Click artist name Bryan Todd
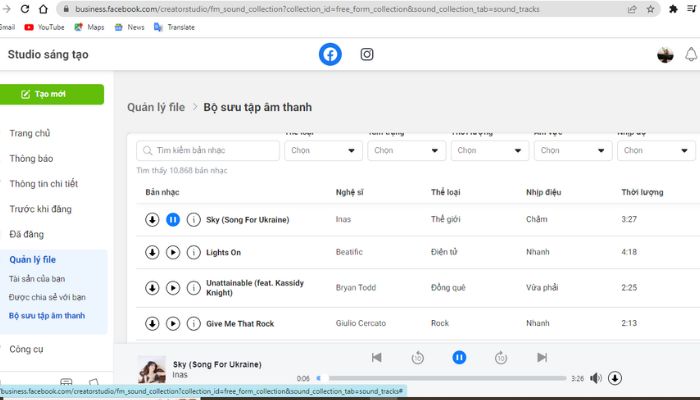 pyautogui.click(x=356, y=288)
